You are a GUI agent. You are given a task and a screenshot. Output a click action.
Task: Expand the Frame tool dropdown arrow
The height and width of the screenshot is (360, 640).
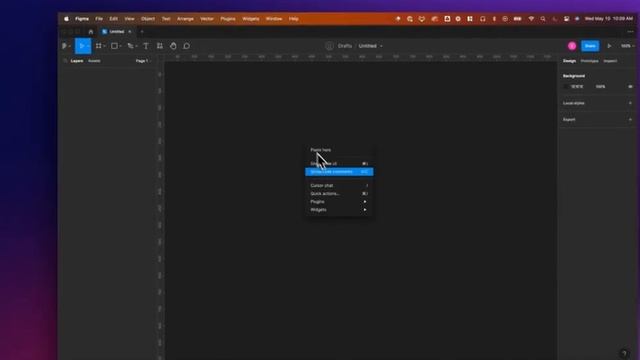pyautogui.click(x=104, y=46)
